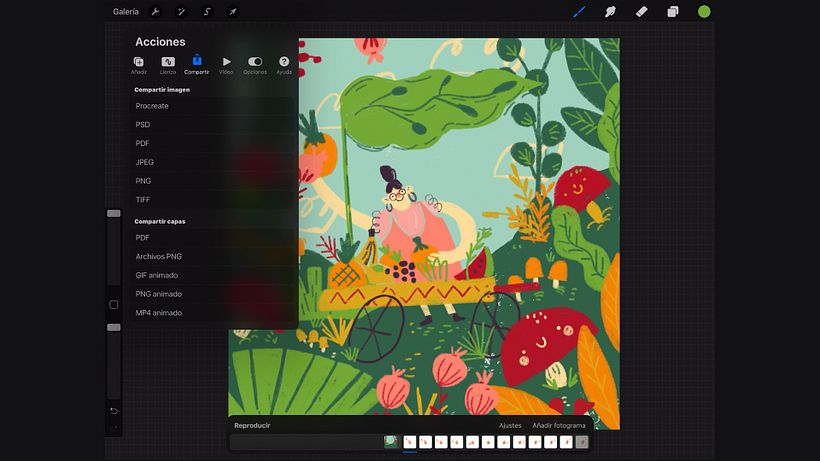820x461 pixels.
Task: Select the last grayed frame thumbnail
Action: [582, 442]
